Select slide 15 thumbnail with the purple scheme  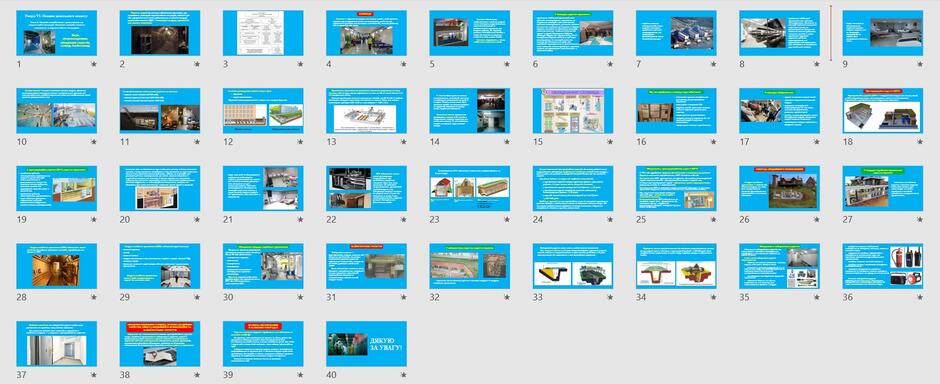click(x=573, y=111)
